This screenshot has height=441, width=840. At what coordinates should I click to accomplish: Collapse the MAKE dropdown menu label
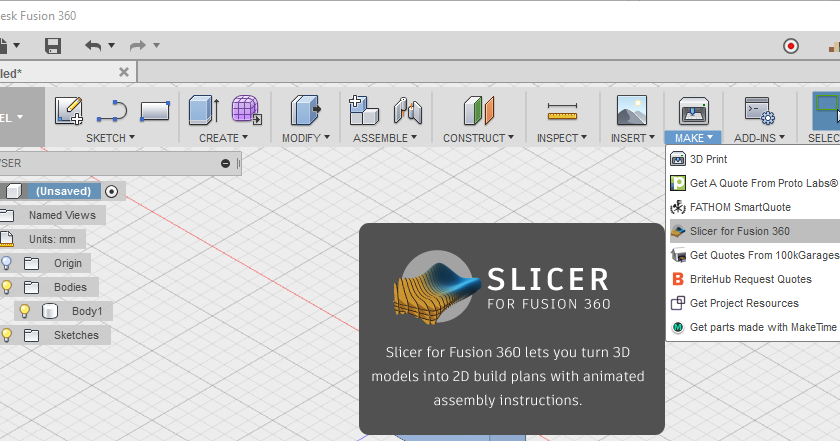point(693,138)
